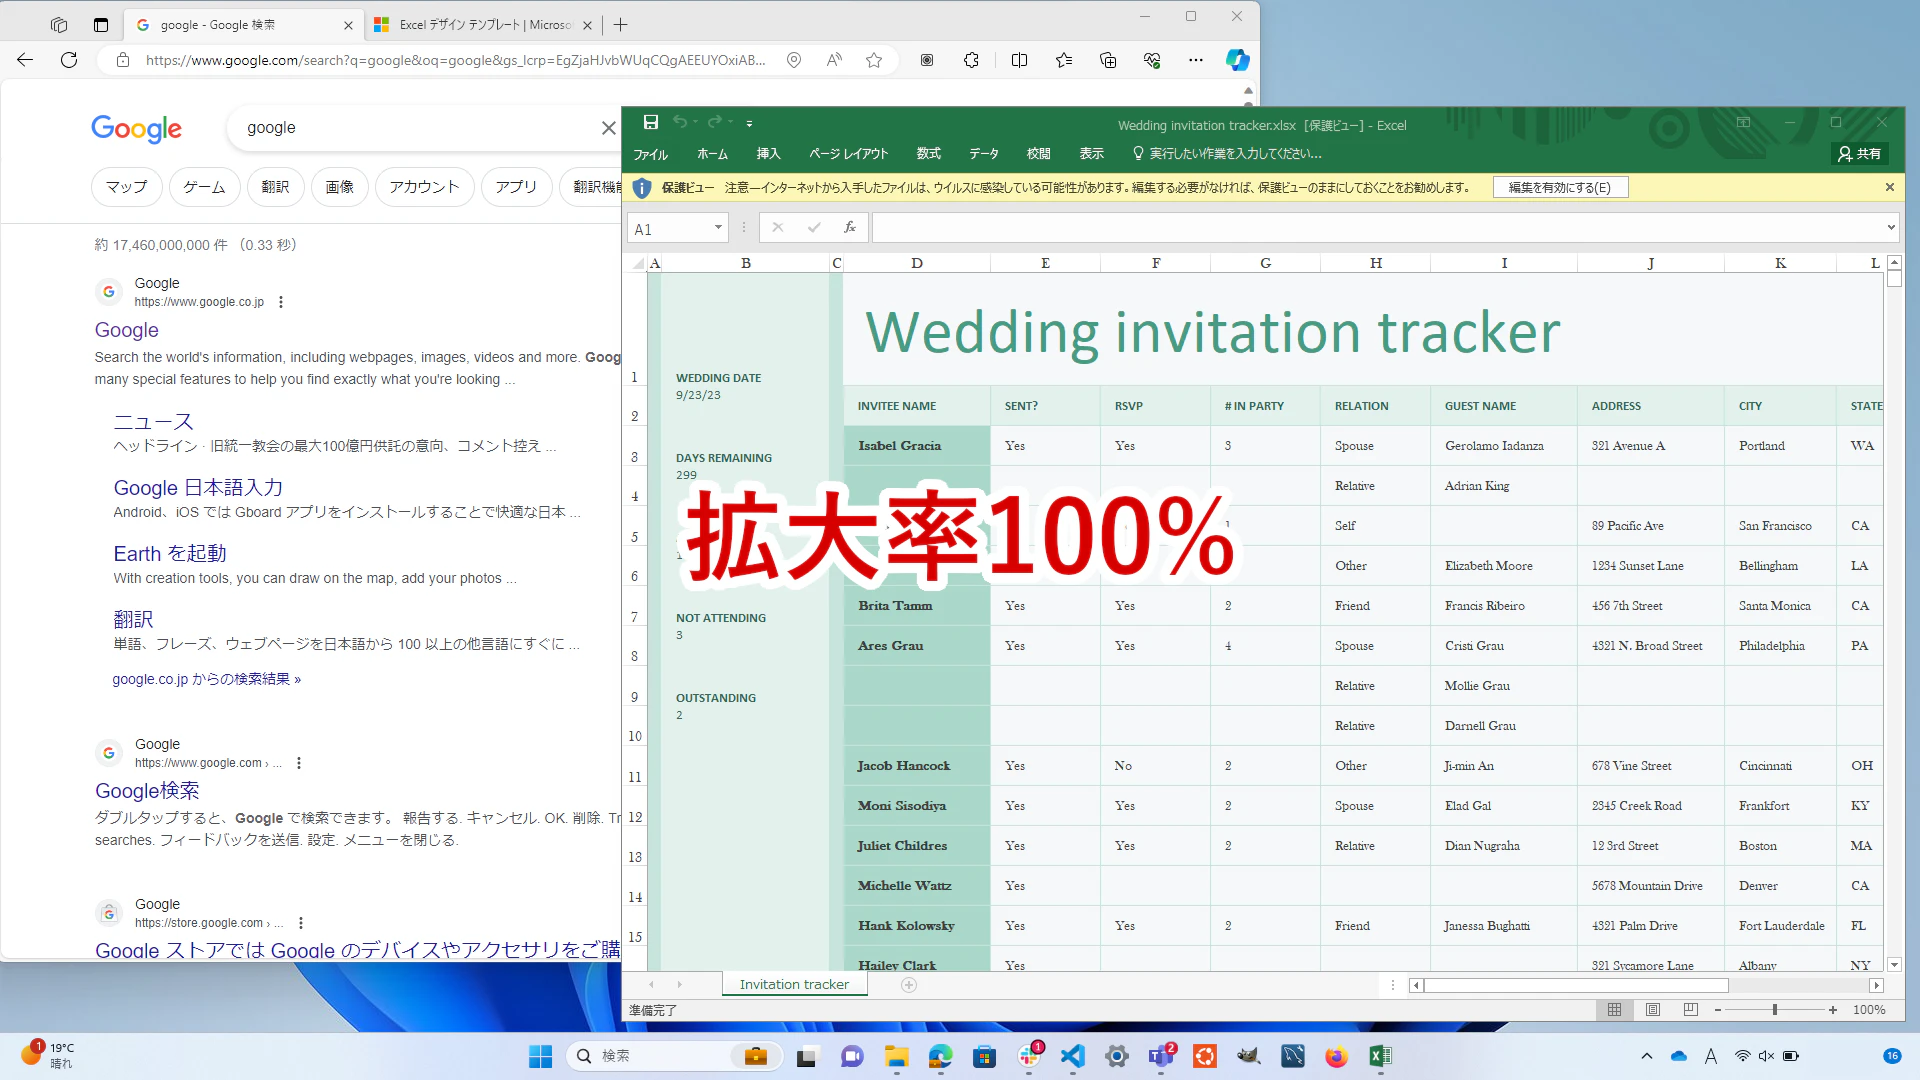Screen dimensions: 1920x1080
Task: Open the Earth を起動 link
Action: [170, 554]
